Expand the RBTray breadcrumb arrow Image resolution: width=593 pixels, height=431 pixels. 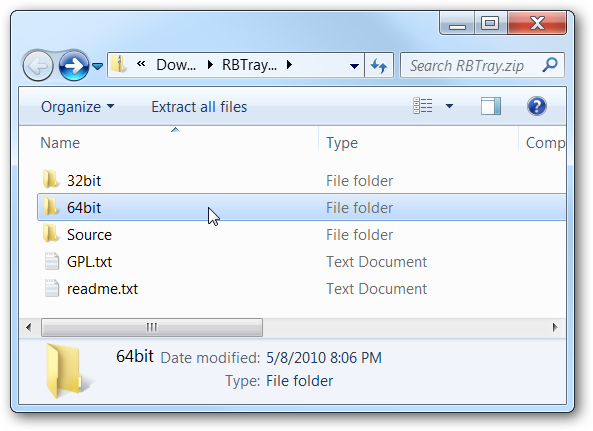click(x=289, y=65)
